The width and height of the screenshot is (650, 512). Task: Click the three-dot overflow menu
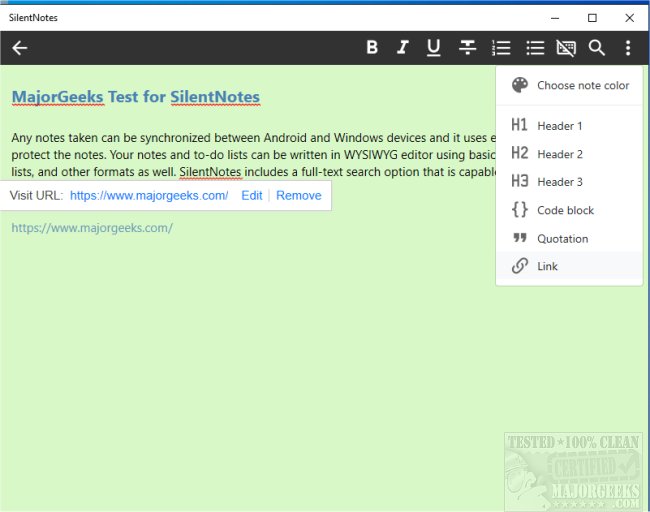(628, 48)
